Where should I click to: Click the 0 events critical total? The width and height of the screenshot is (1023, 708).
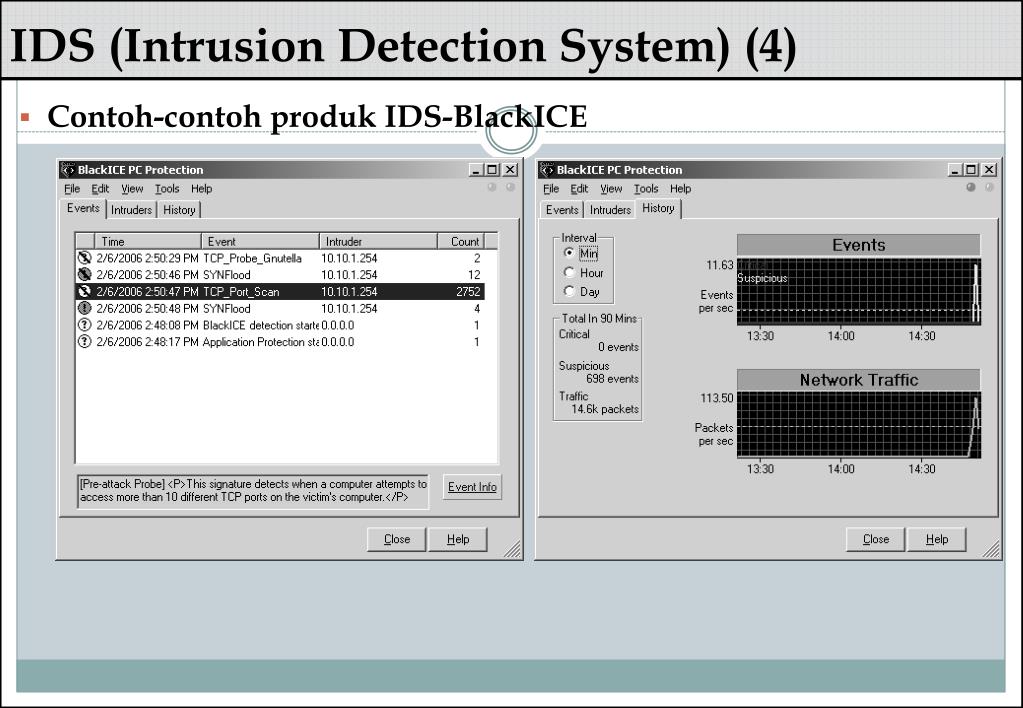click(x=618, y=347)
